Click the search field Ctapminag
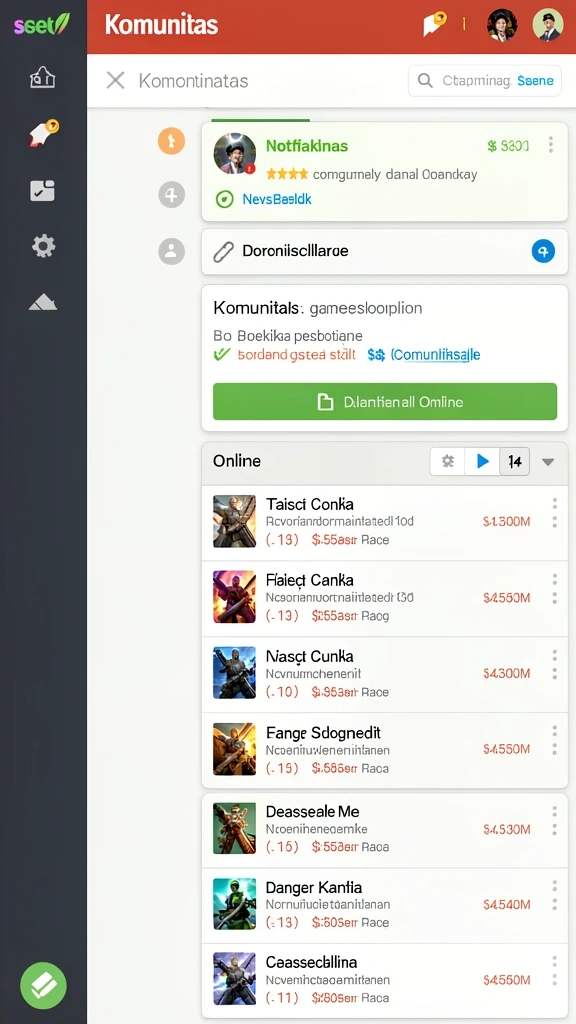This screenshot has height=1024, width=576. point(485,80)
